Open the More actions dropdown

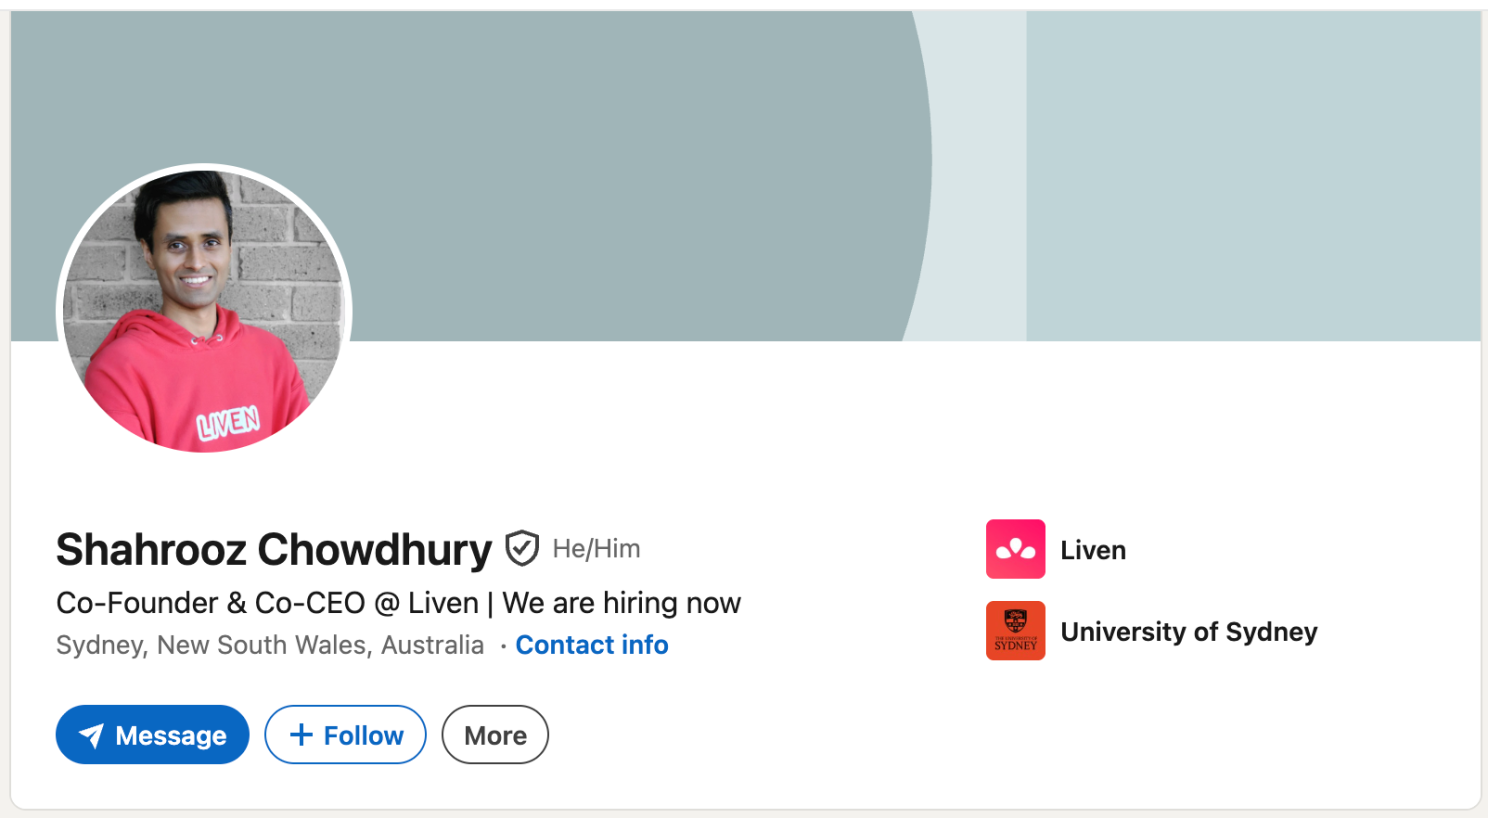tap(495, 735)
